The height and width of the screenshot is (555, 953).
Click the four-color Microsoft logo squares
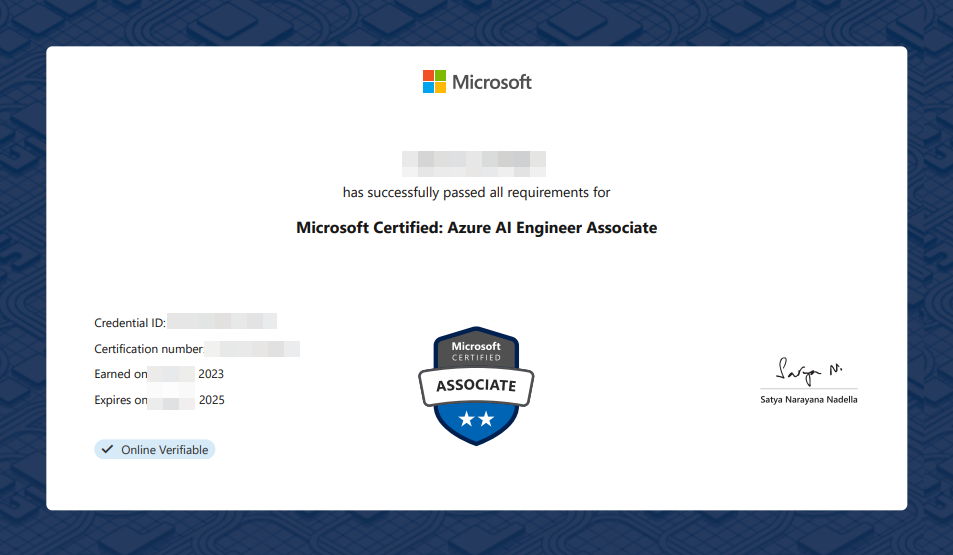434,82
